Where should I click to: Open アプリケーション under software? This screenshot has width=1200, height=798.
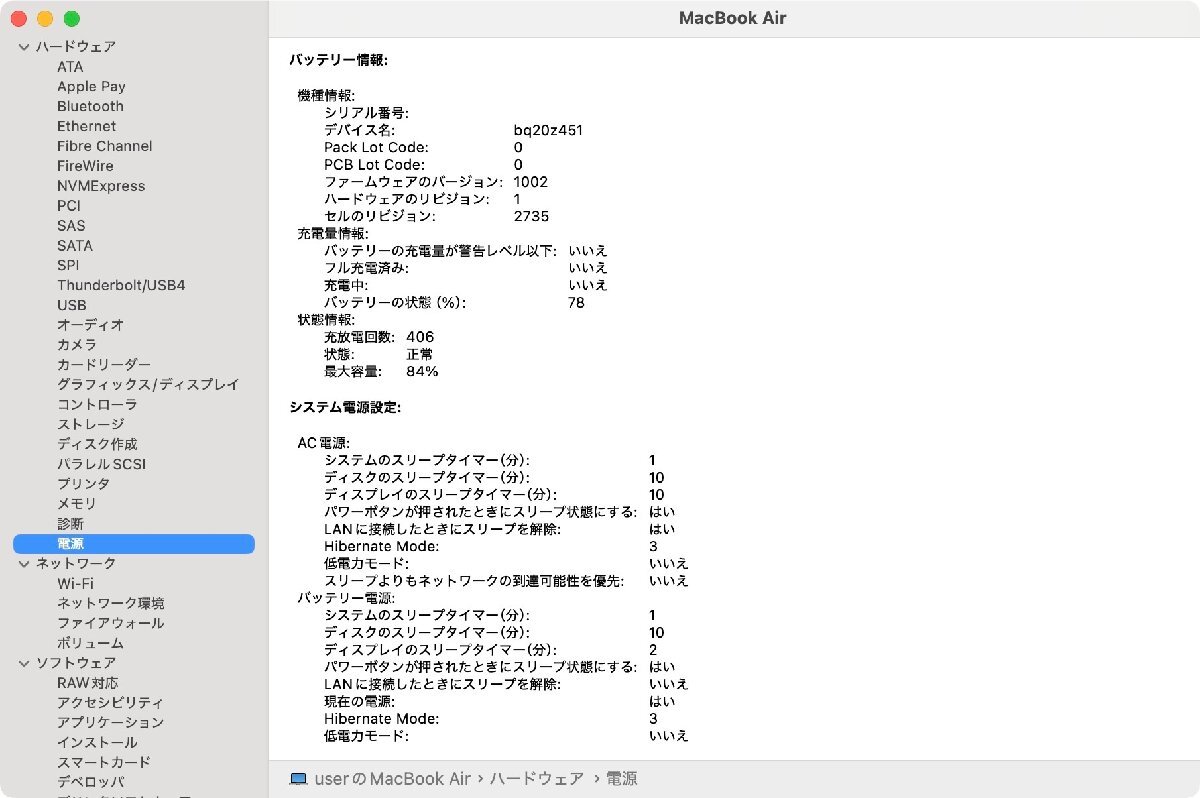(x=110, y=722)
